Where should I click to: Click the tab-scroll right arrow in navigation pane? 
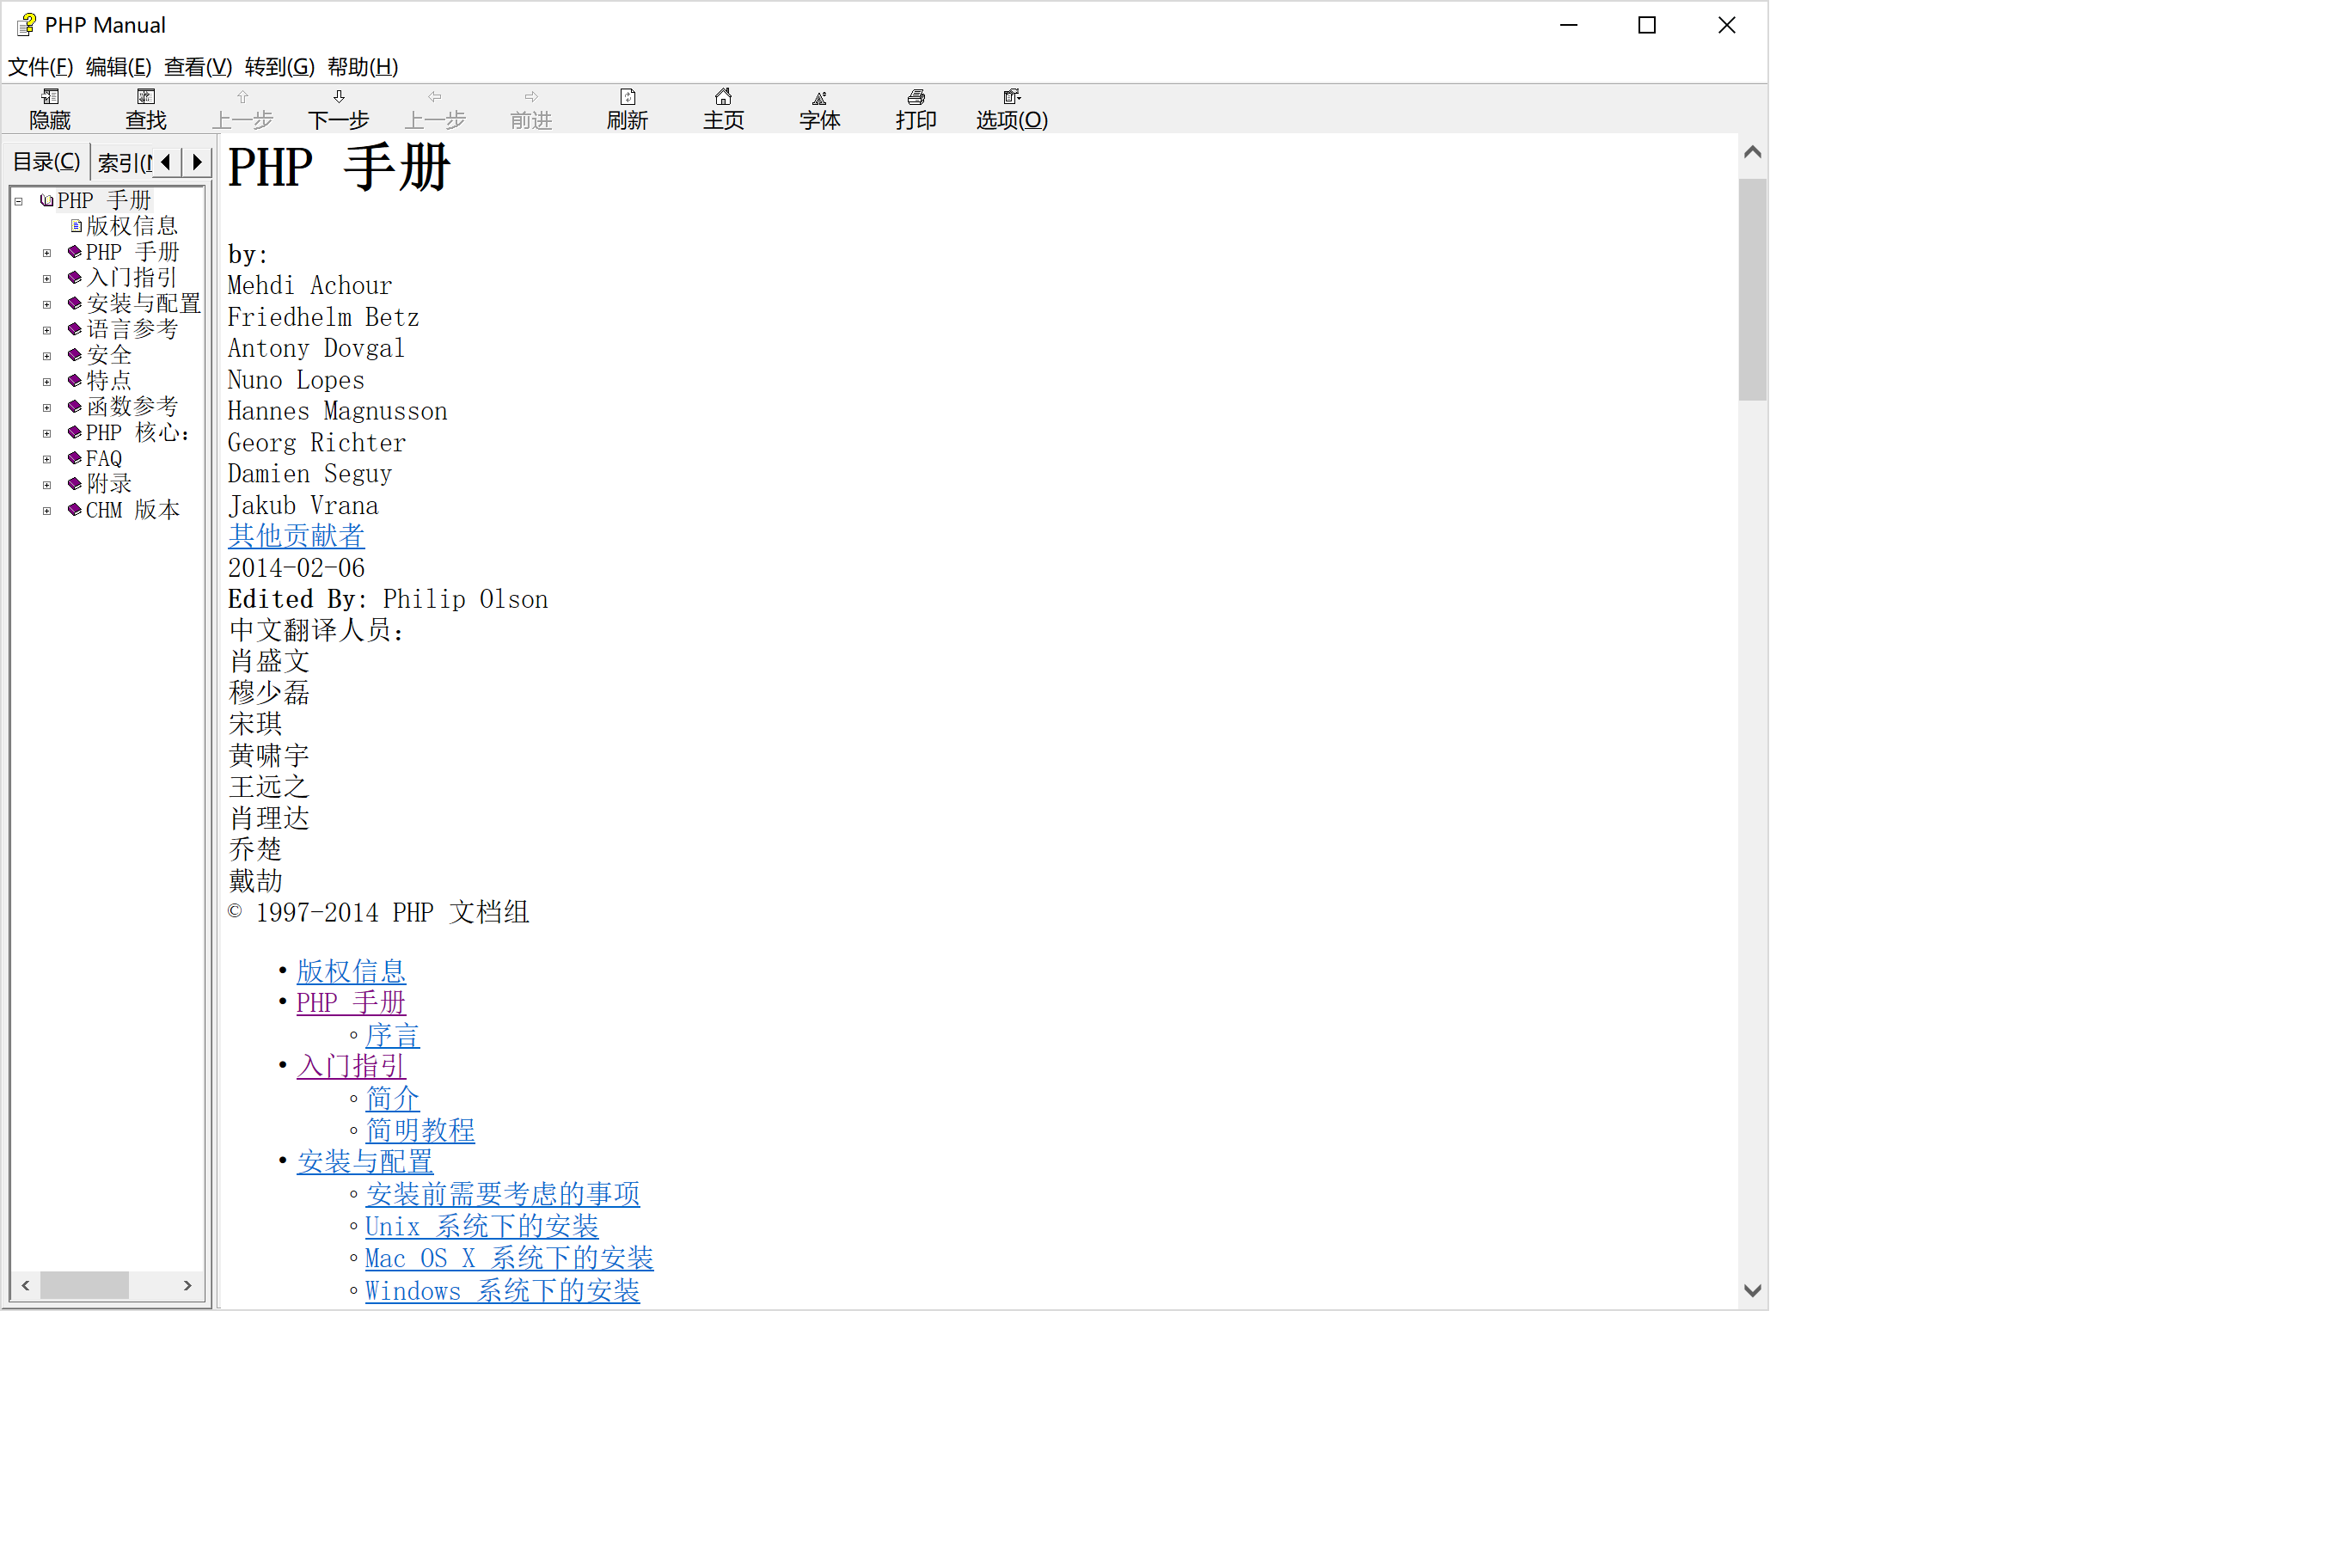(x=197, y=162)
